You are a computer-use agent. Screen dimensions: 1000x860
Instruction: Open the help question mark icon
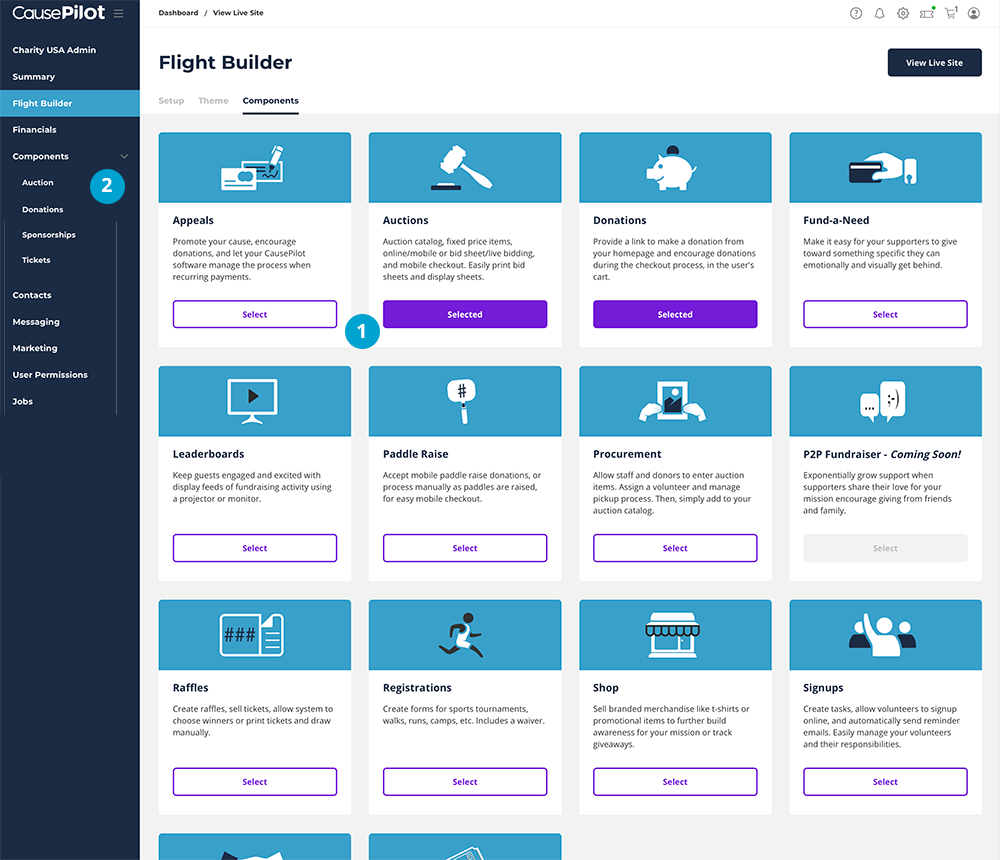[x=856, y=13]
